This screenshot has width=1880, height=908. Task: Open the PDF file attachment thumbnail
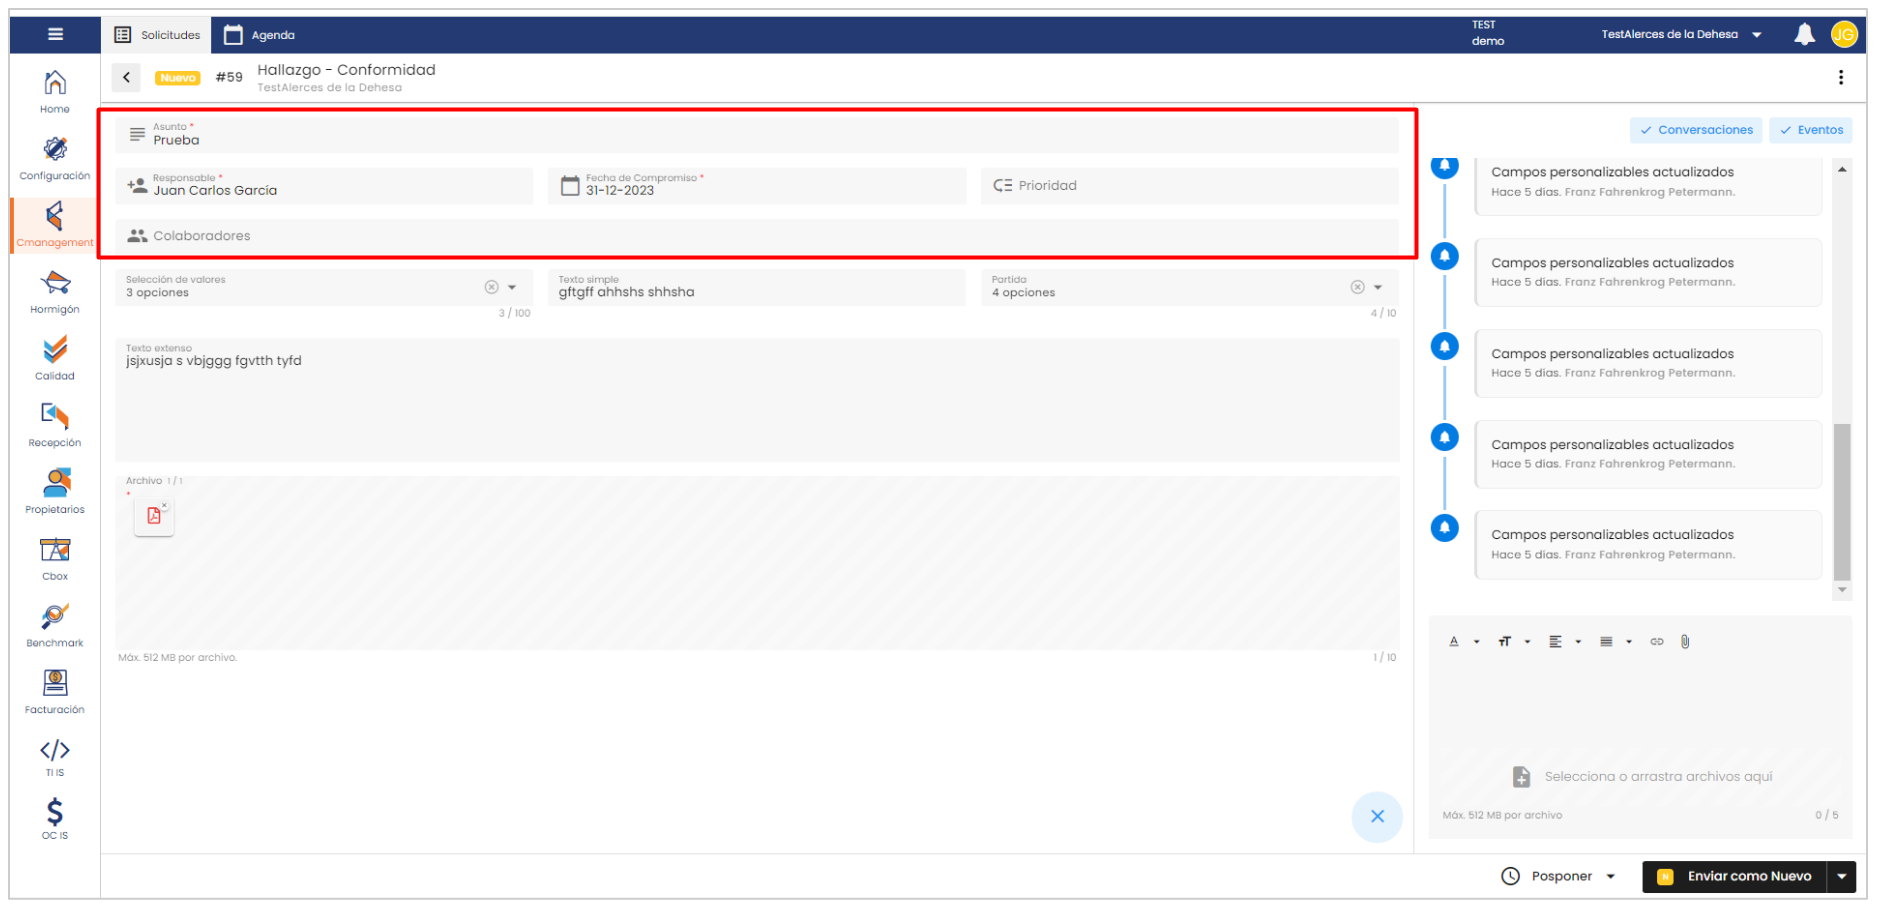coord(154,516)
